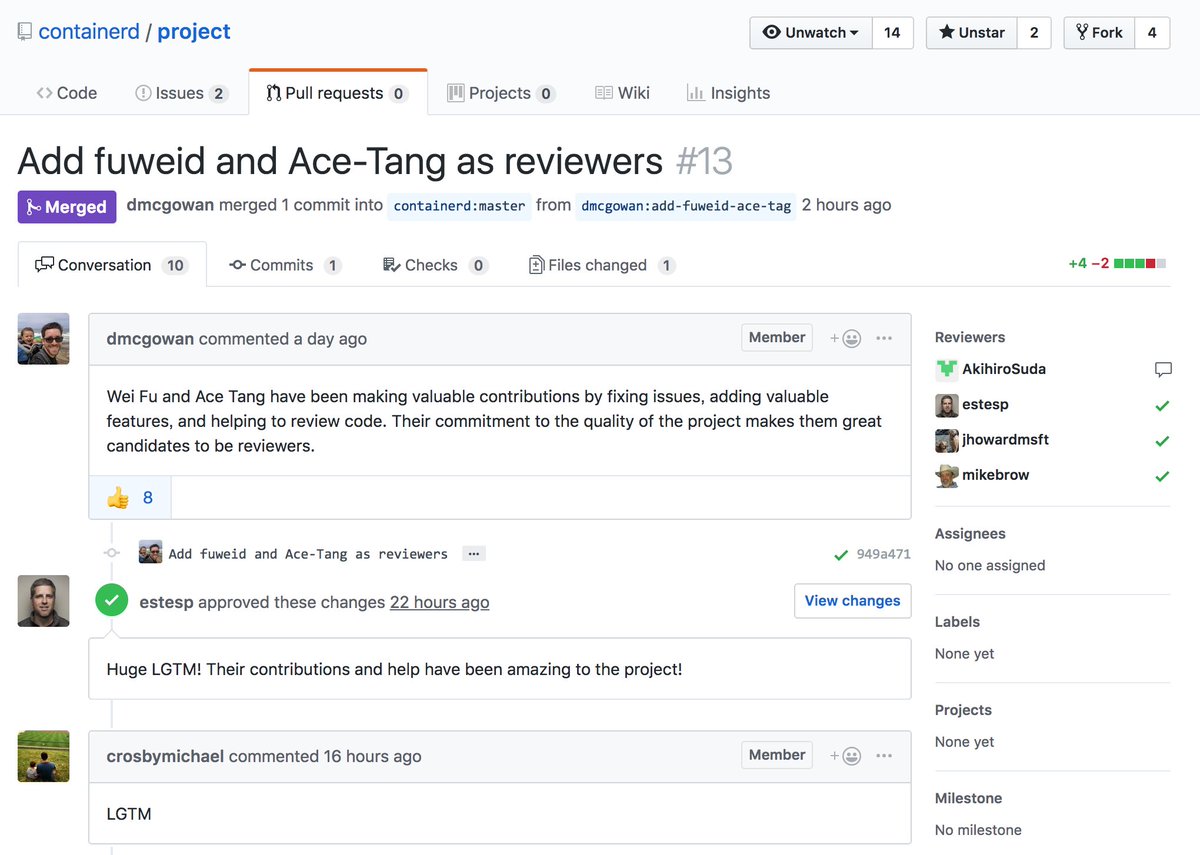Click the green approved review icon

pos(112,601)
